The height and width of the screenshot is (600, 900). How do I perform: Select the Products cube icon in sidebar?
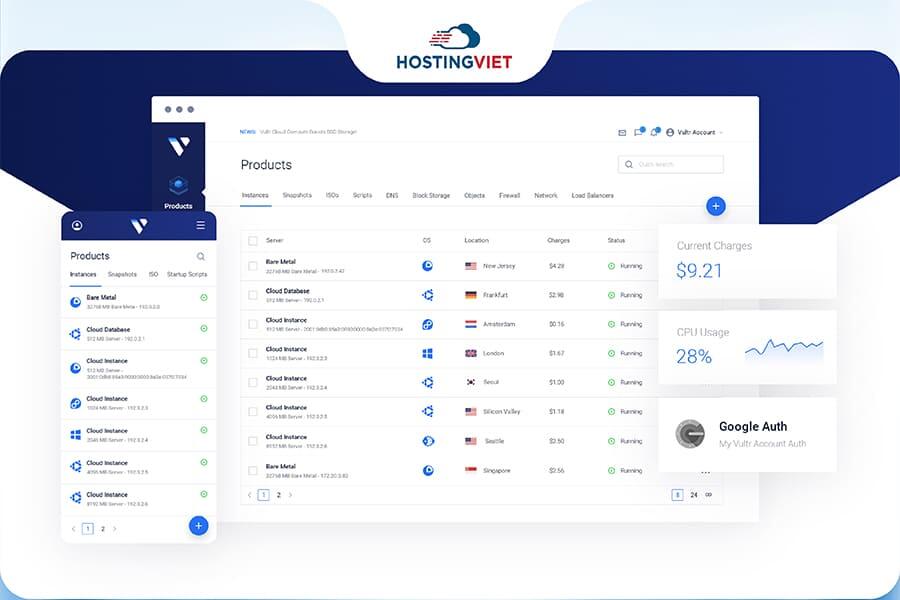179,185
